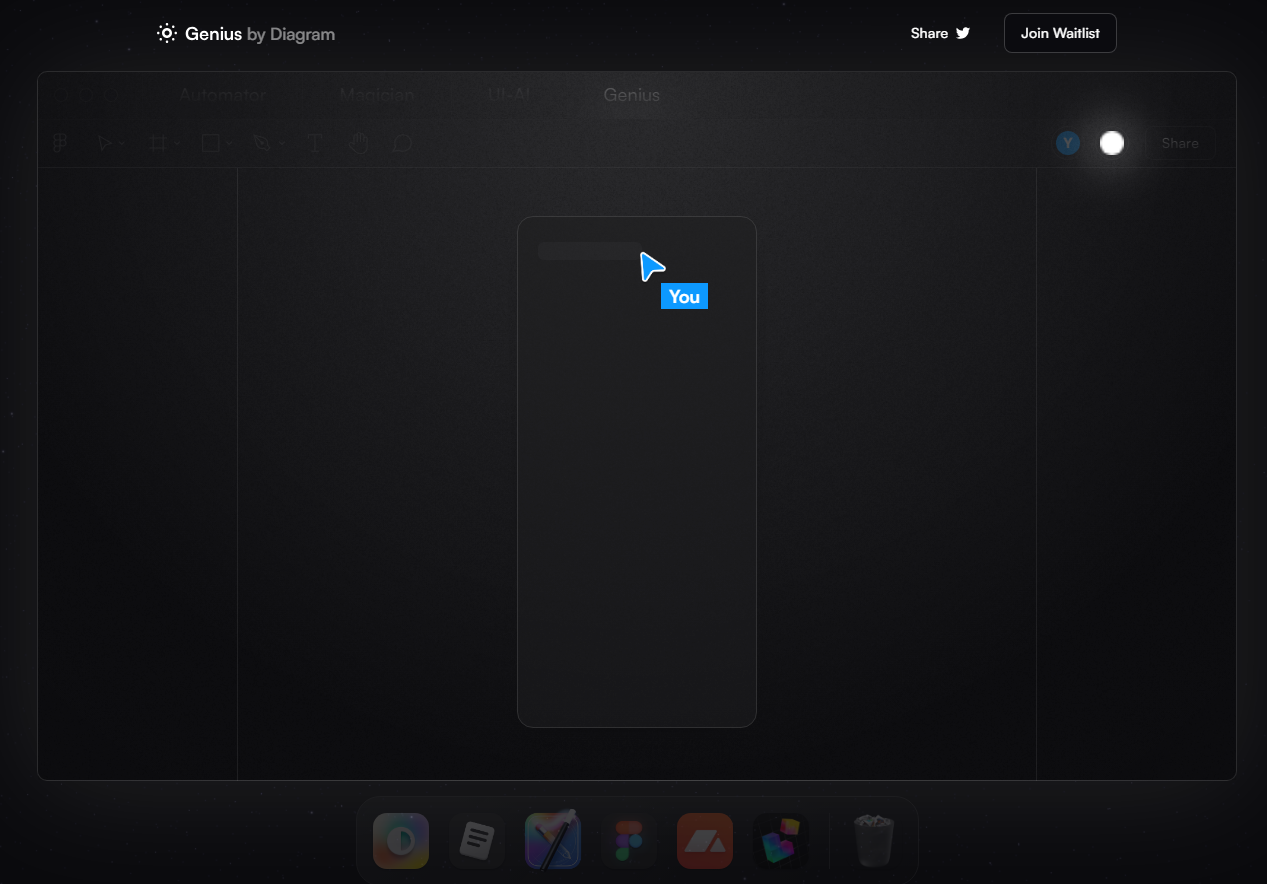The image size is (1267, 884).
Task: Click the sun-shaped Genius icon in header
Action: (x=167, y=34)
